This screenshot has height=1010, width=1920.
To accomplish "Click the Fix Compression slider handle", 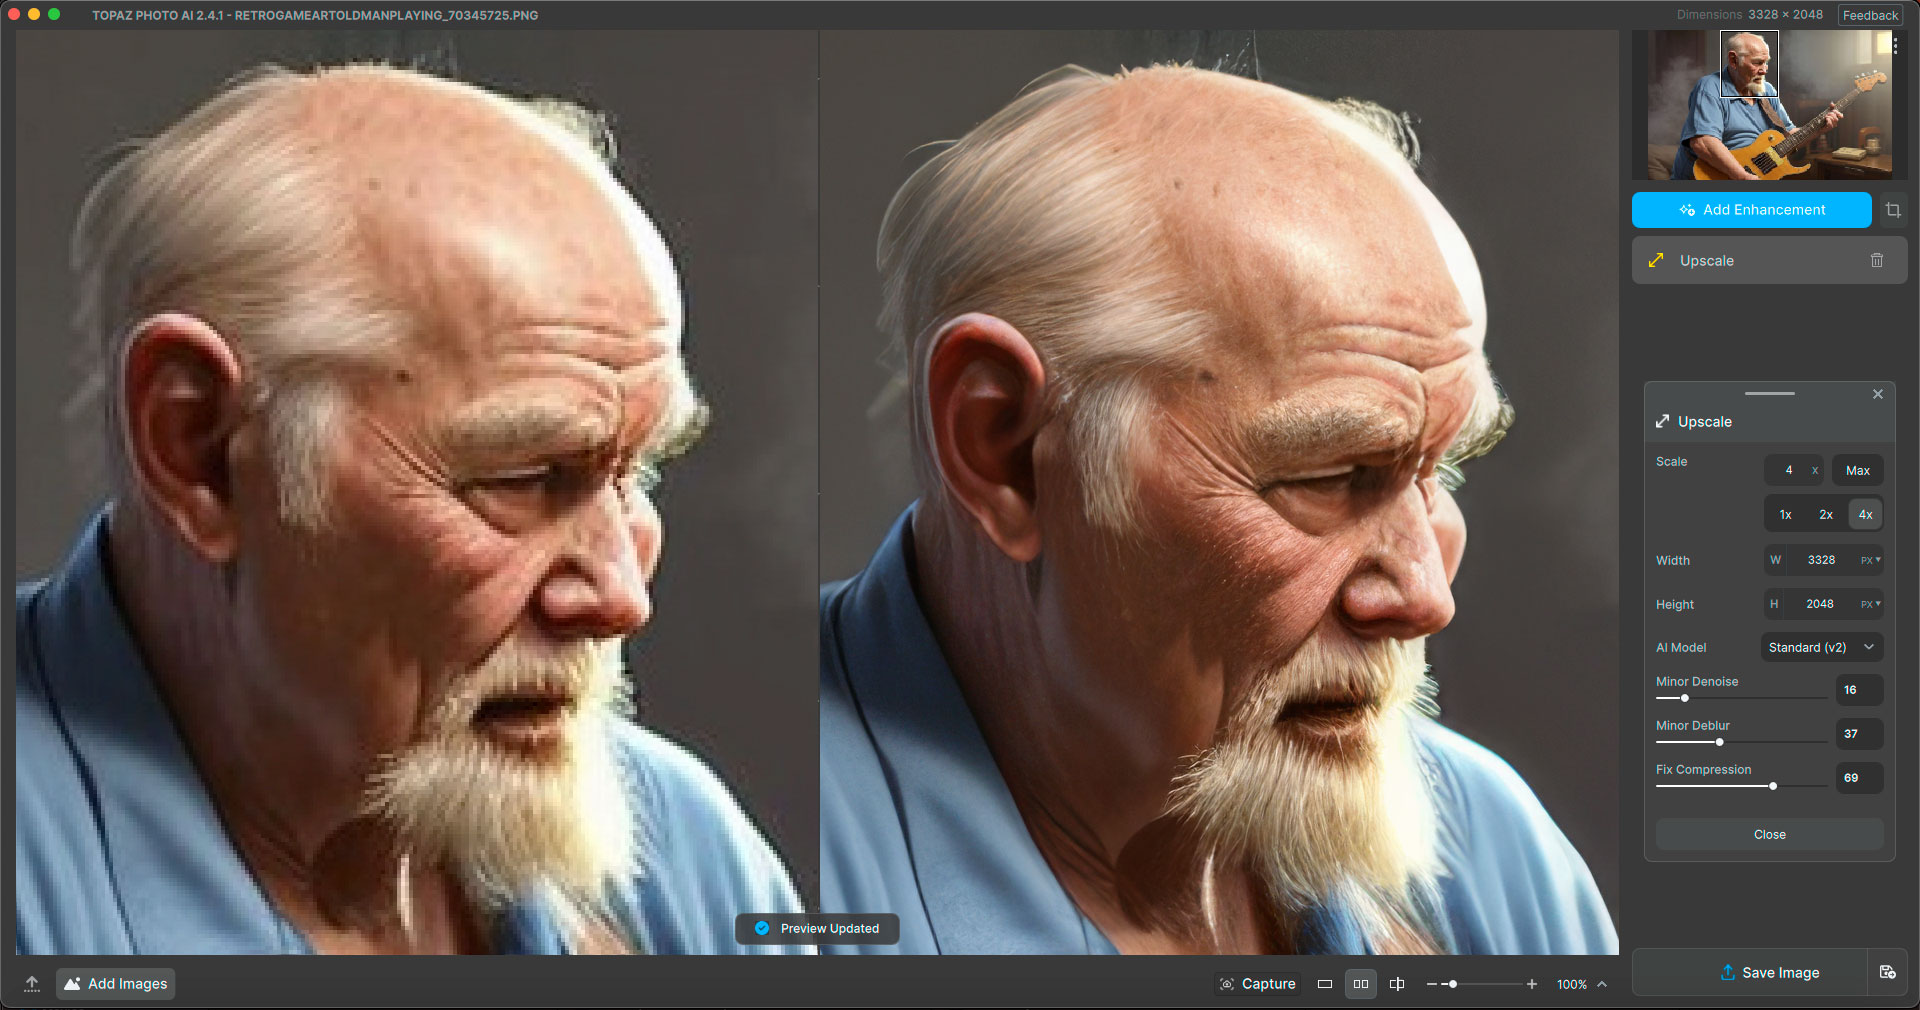I will (1773, 786).
